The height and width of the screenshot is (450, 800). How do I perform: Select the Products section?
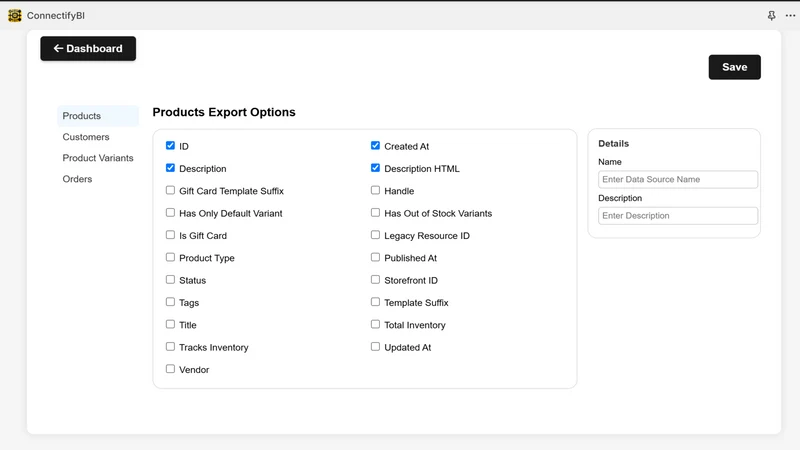pos(98,116)
